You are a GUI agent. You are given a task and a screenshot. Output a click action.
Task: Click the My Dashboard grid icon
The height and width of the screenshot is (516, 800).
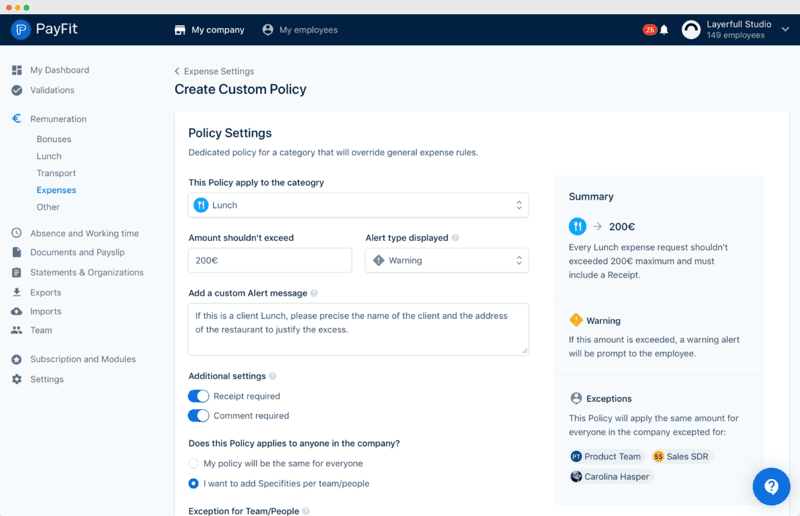tap(17, 70)
